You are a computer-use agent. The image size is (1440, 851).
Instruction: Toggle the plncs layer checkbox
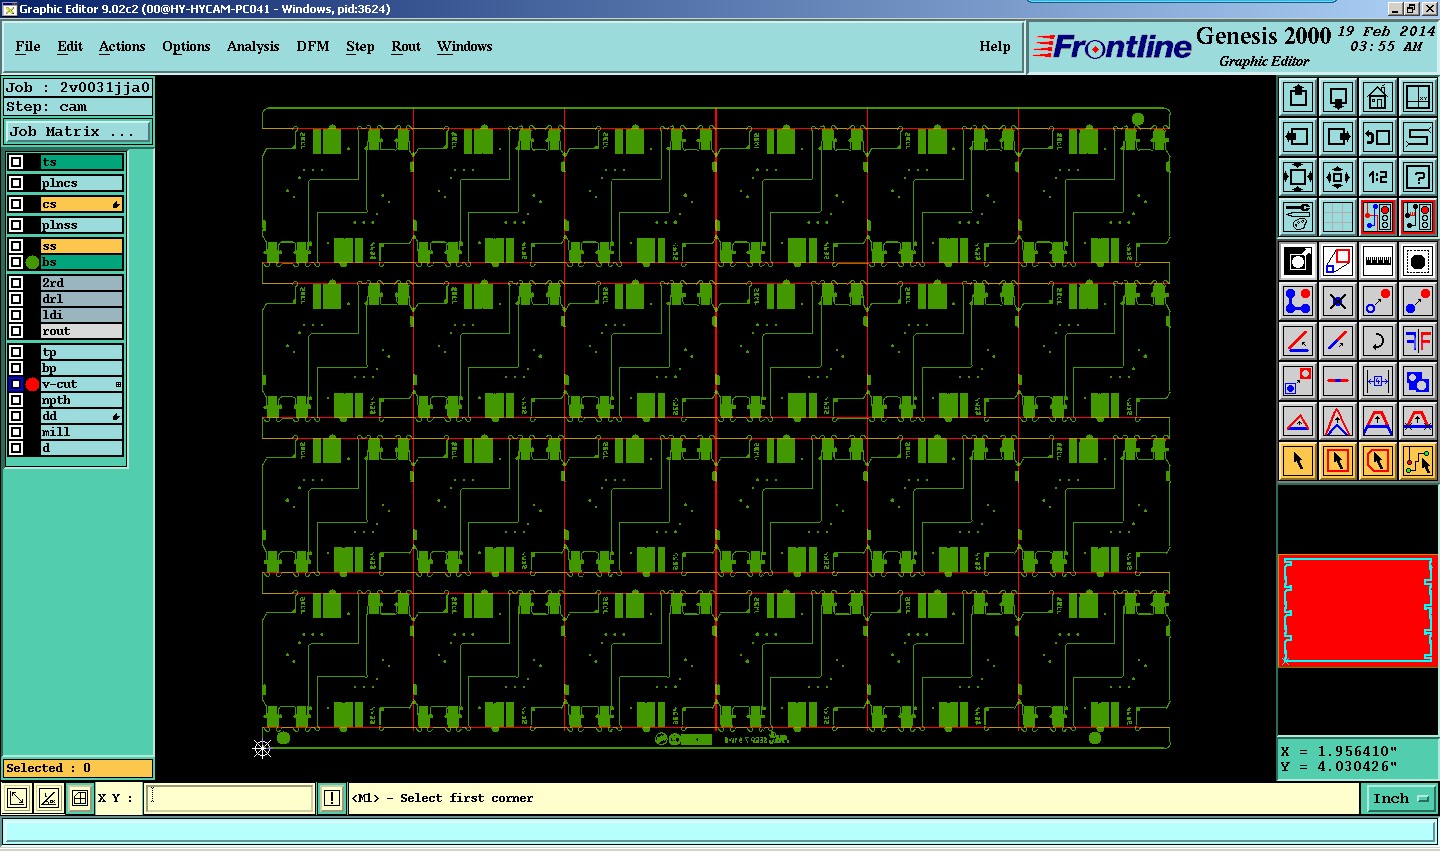pyautogui.click(x=16, y=183)
